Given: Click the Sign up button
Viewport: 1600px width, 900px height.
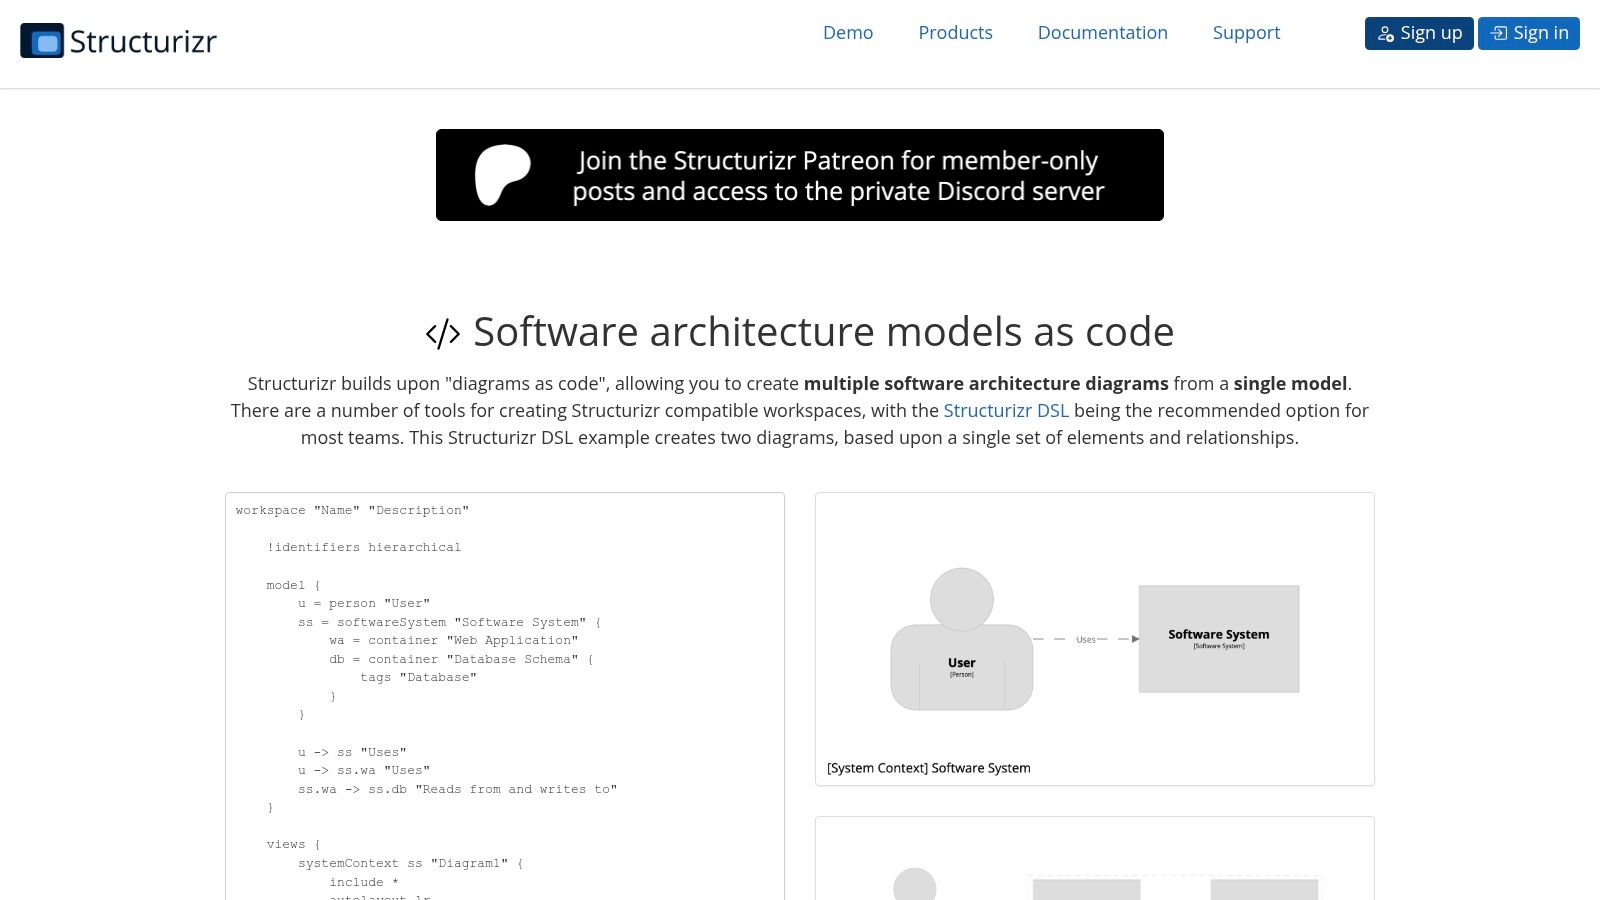Looking at the screenshot, I should click(1419, 33).
